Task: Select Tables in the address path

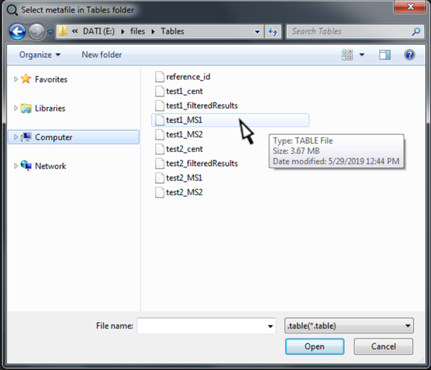Action: (172, 31)
